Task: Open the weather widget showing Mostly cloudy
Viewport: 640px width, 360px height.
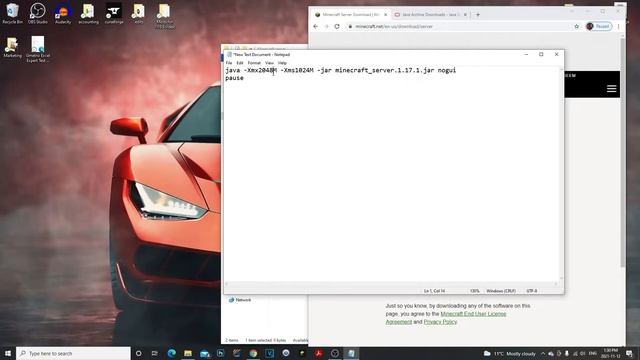Action: (509, 353)
